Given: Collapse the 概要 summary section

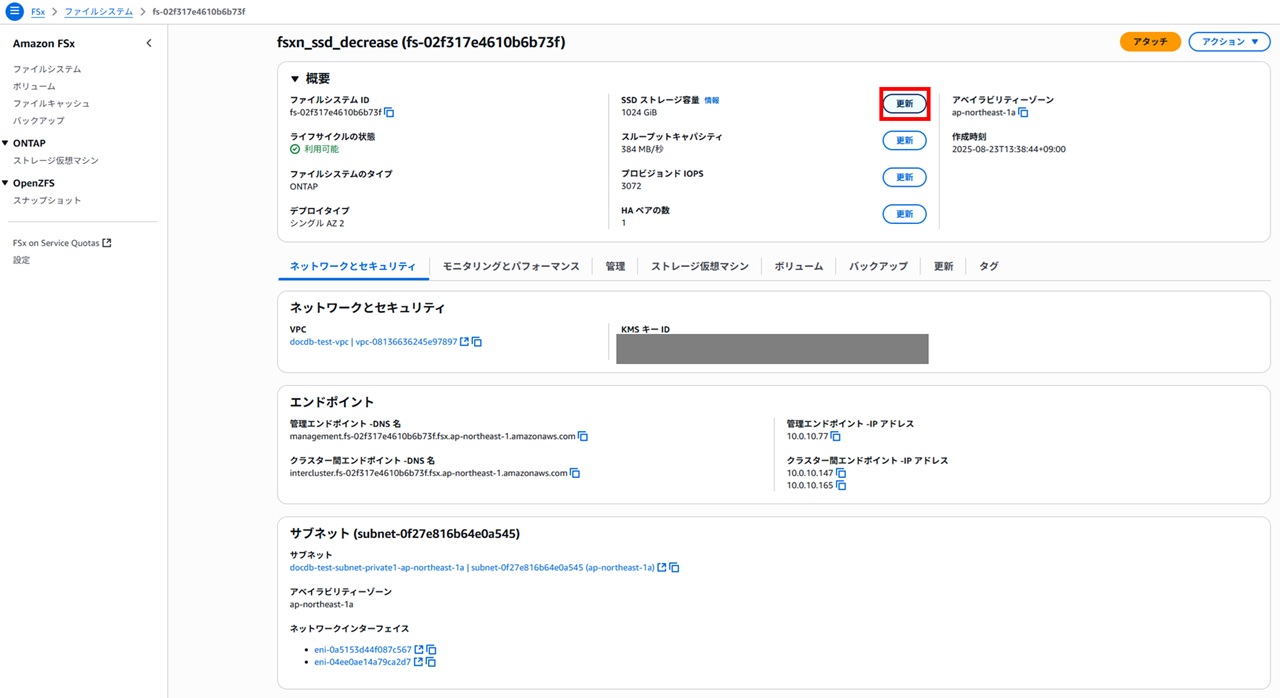Looking at the screenshot, I should (x=295, y=79).
